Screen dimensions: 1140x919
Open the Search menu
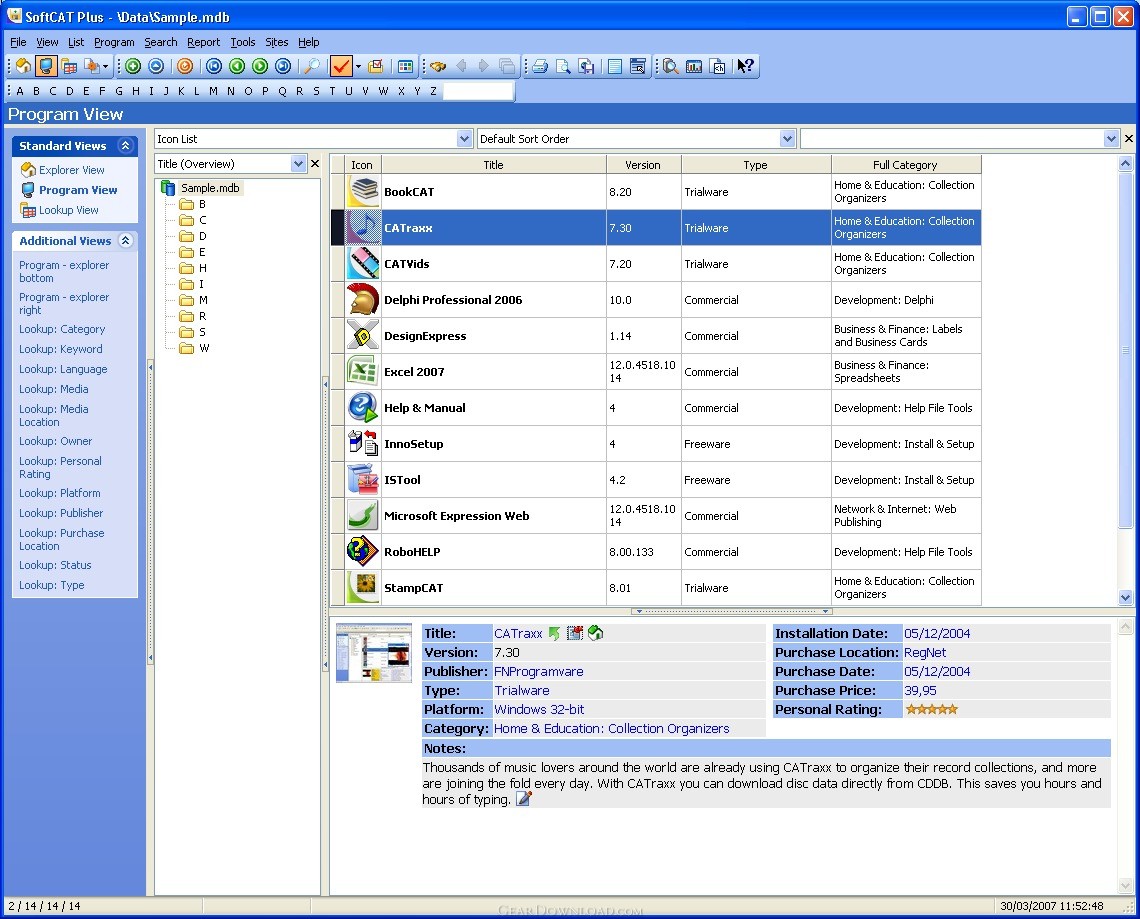tap(161, 42)
